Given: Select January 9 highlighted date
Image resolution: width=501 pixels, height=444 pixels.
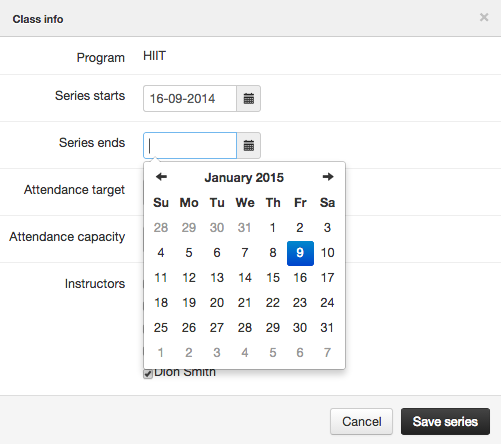Looking at the screenshot, I should (300, 253).
